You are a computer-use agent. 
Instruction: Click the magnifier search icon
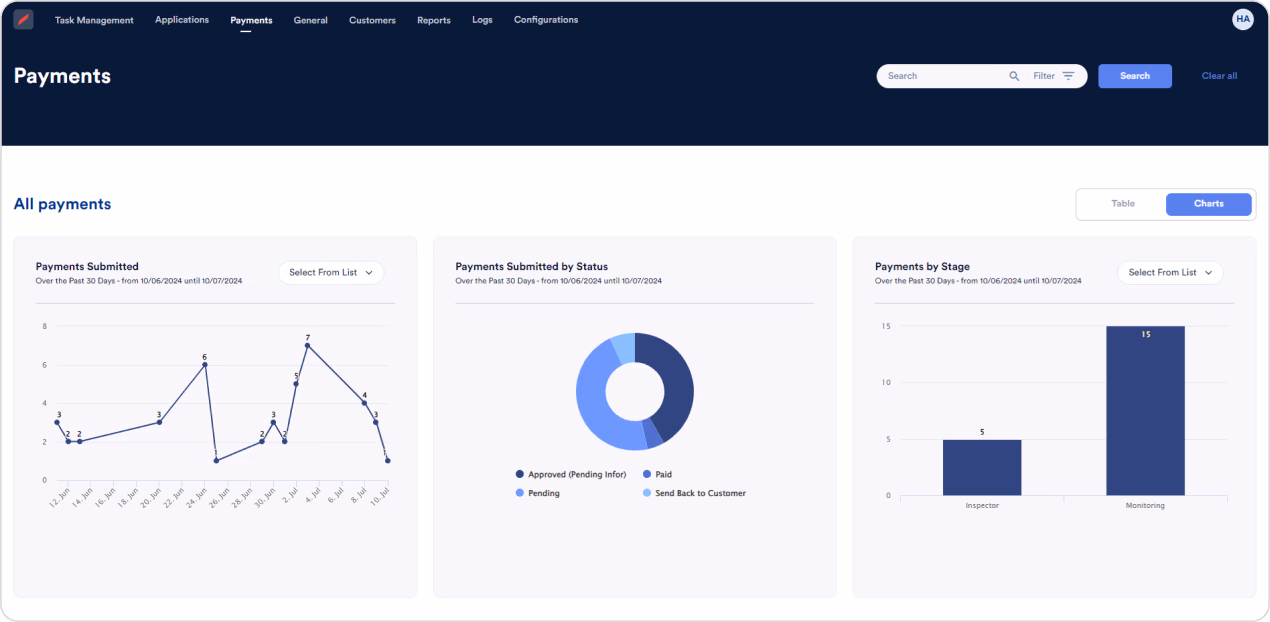click(x=1014, y=76)
